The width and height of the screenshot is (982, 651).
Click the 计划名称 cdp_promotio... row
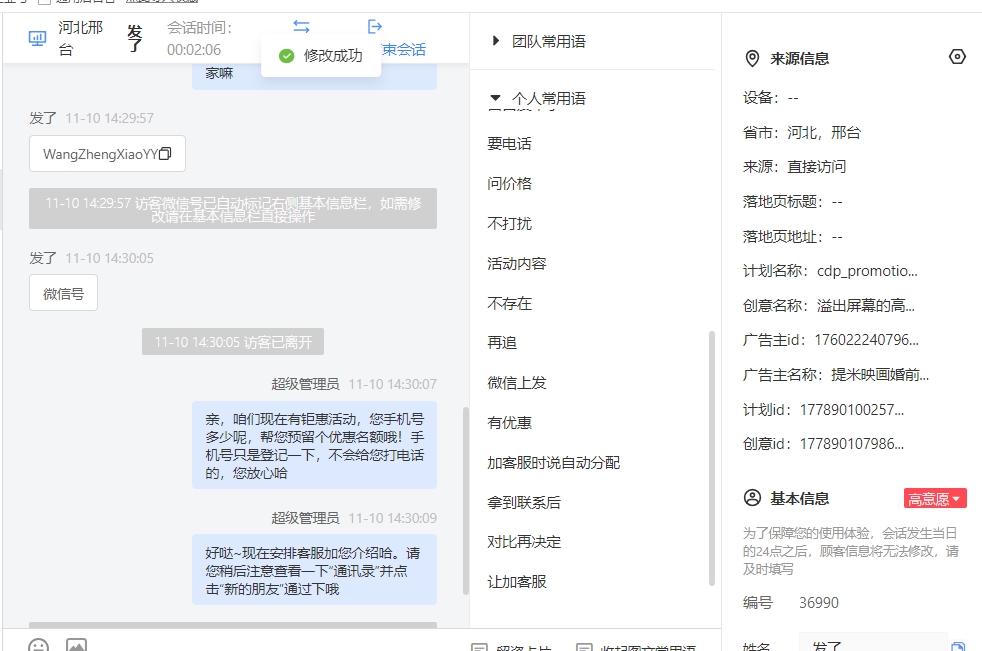pyautogui.click(x=830, y=271)
